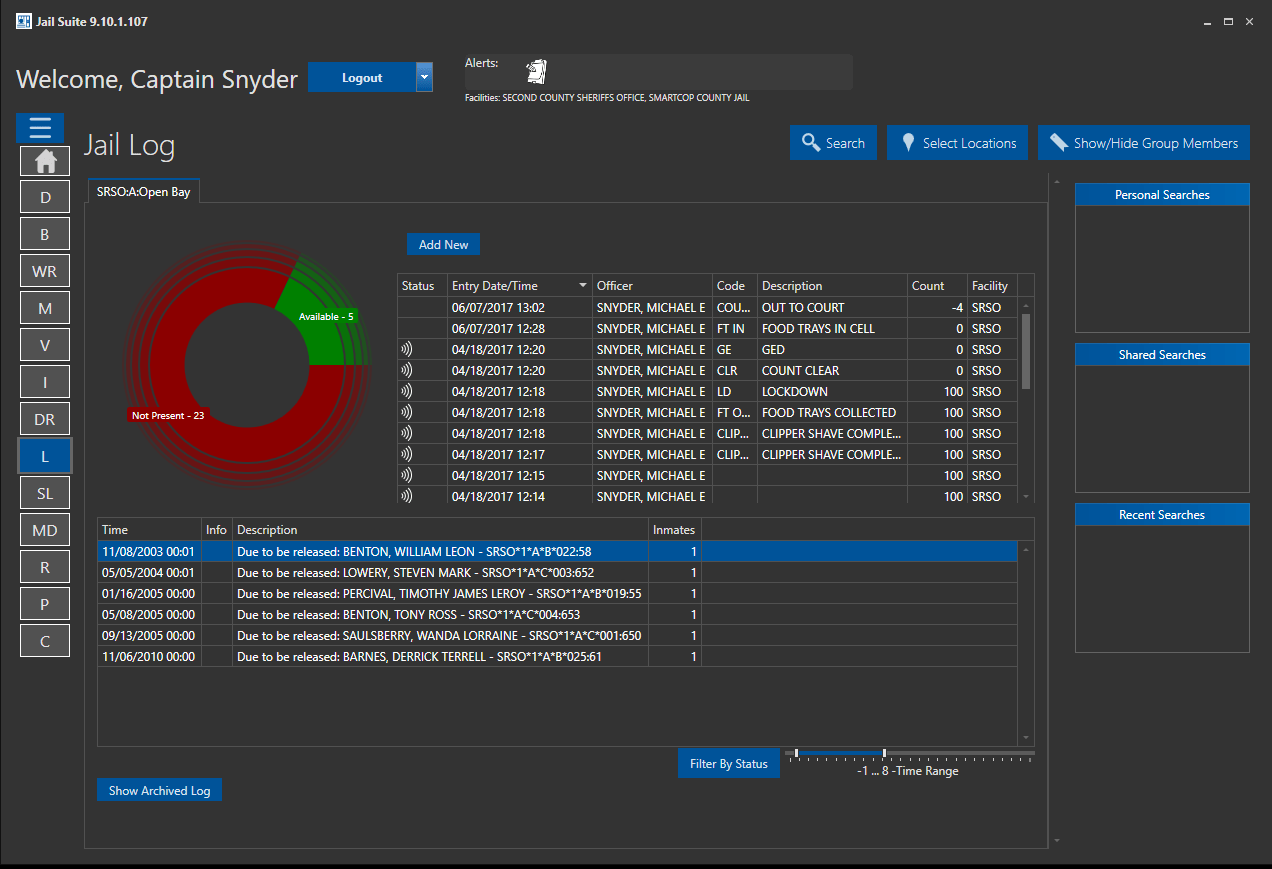
Task: Click the scroll down arrow of log grid
Action: 1025,496
